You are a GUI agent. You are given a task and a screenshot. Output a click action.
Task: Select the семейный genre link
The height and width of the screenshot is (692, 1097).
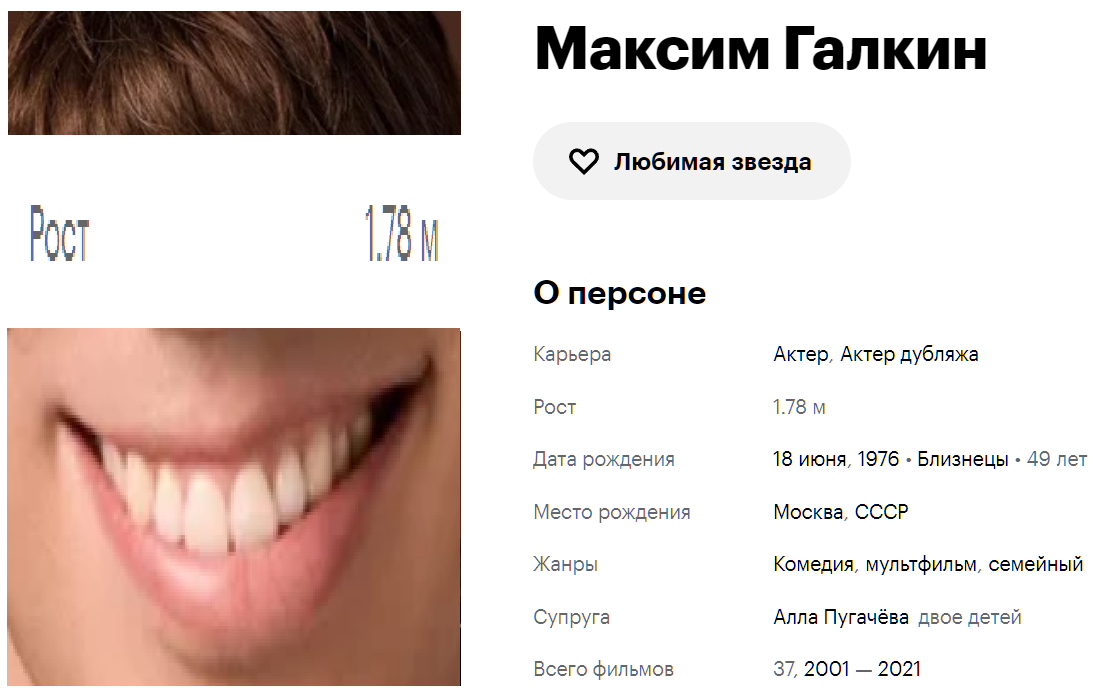coord(1035,565)
